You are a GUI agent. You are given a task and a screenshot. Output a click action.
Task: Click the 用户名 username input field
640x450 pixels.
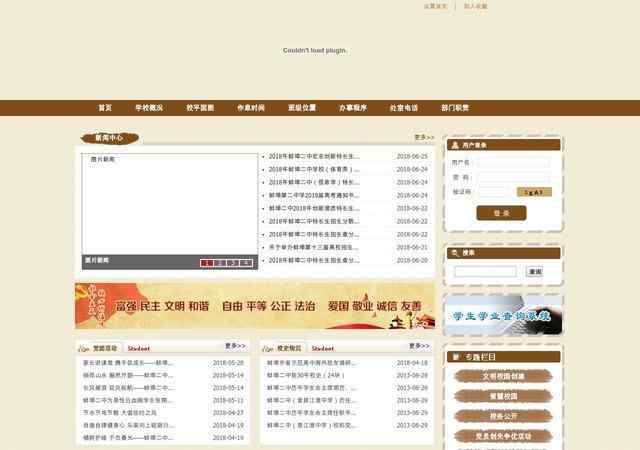(x=513, y=162)
